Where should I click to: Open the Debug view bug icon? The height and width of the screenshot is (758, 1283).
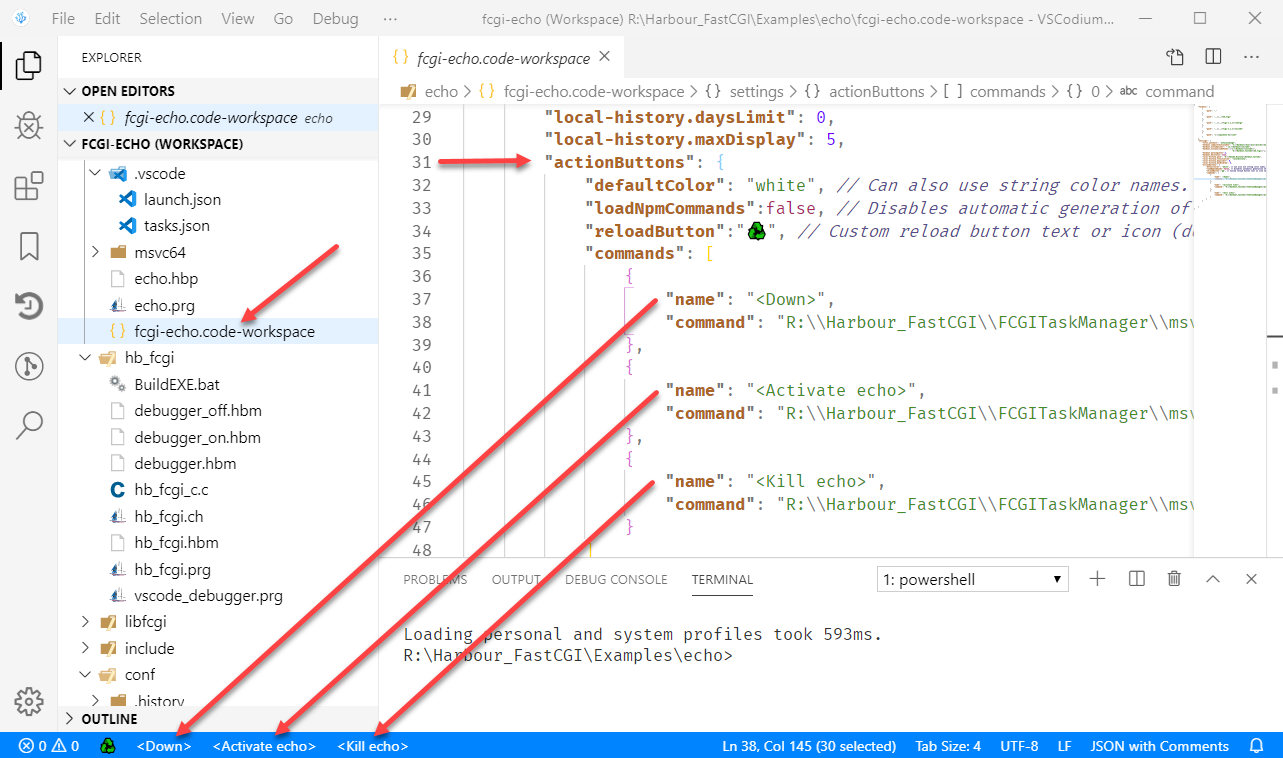(x=29, y=126)
